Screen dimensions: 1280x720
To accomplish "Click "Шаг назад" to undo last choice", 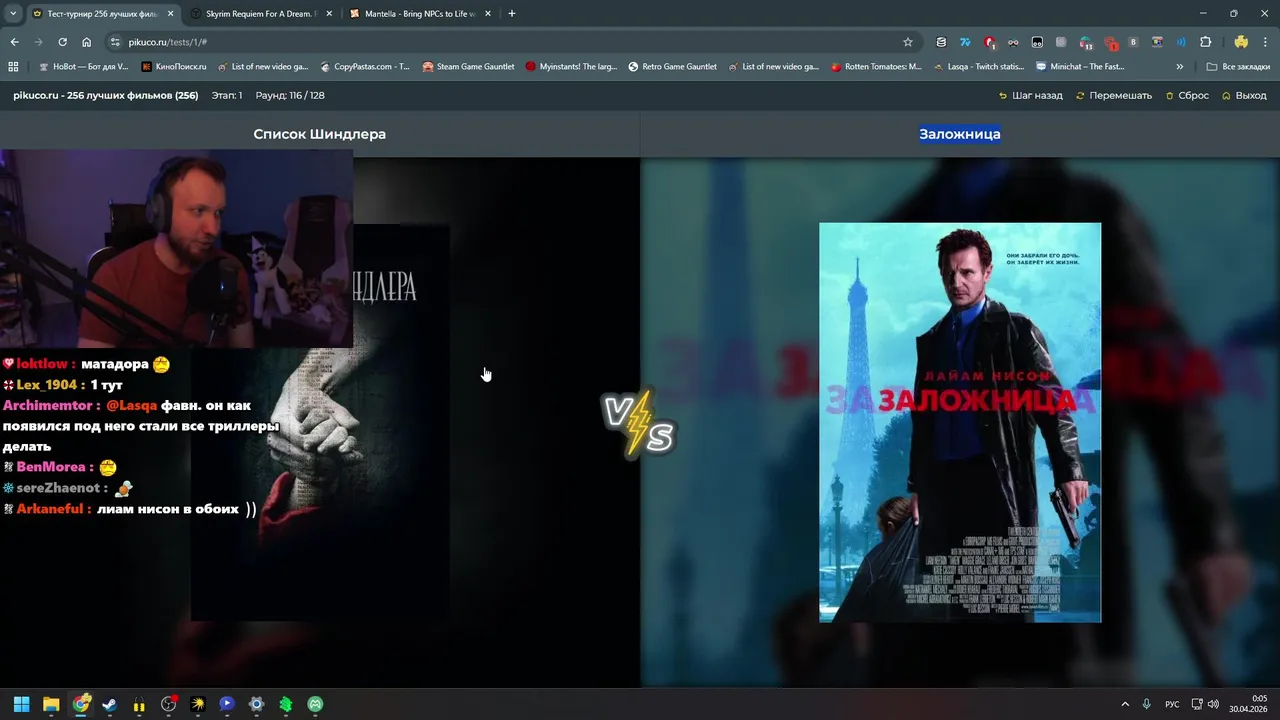I will [1030, 96].
